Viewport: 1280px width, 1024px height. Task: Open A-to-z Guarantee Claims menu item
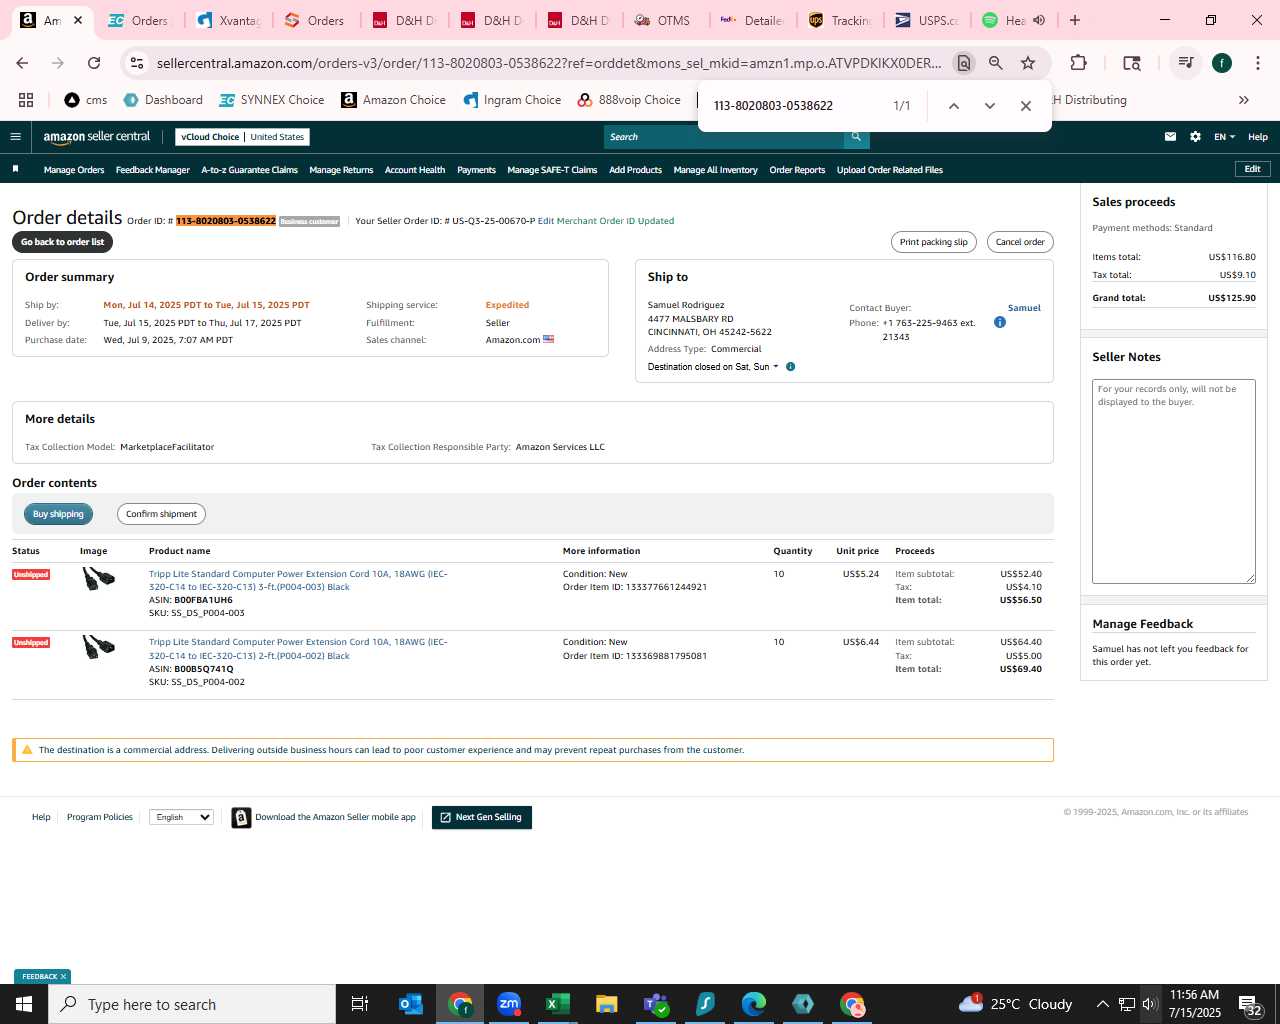coord(250,170)
